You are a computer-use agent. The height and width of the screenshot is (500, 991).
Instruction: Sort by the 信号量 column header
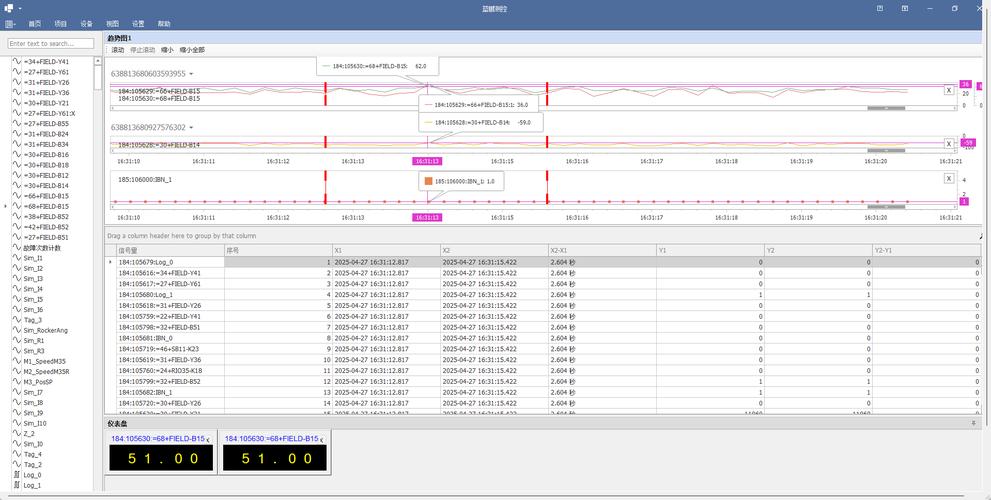pos(171,250)
